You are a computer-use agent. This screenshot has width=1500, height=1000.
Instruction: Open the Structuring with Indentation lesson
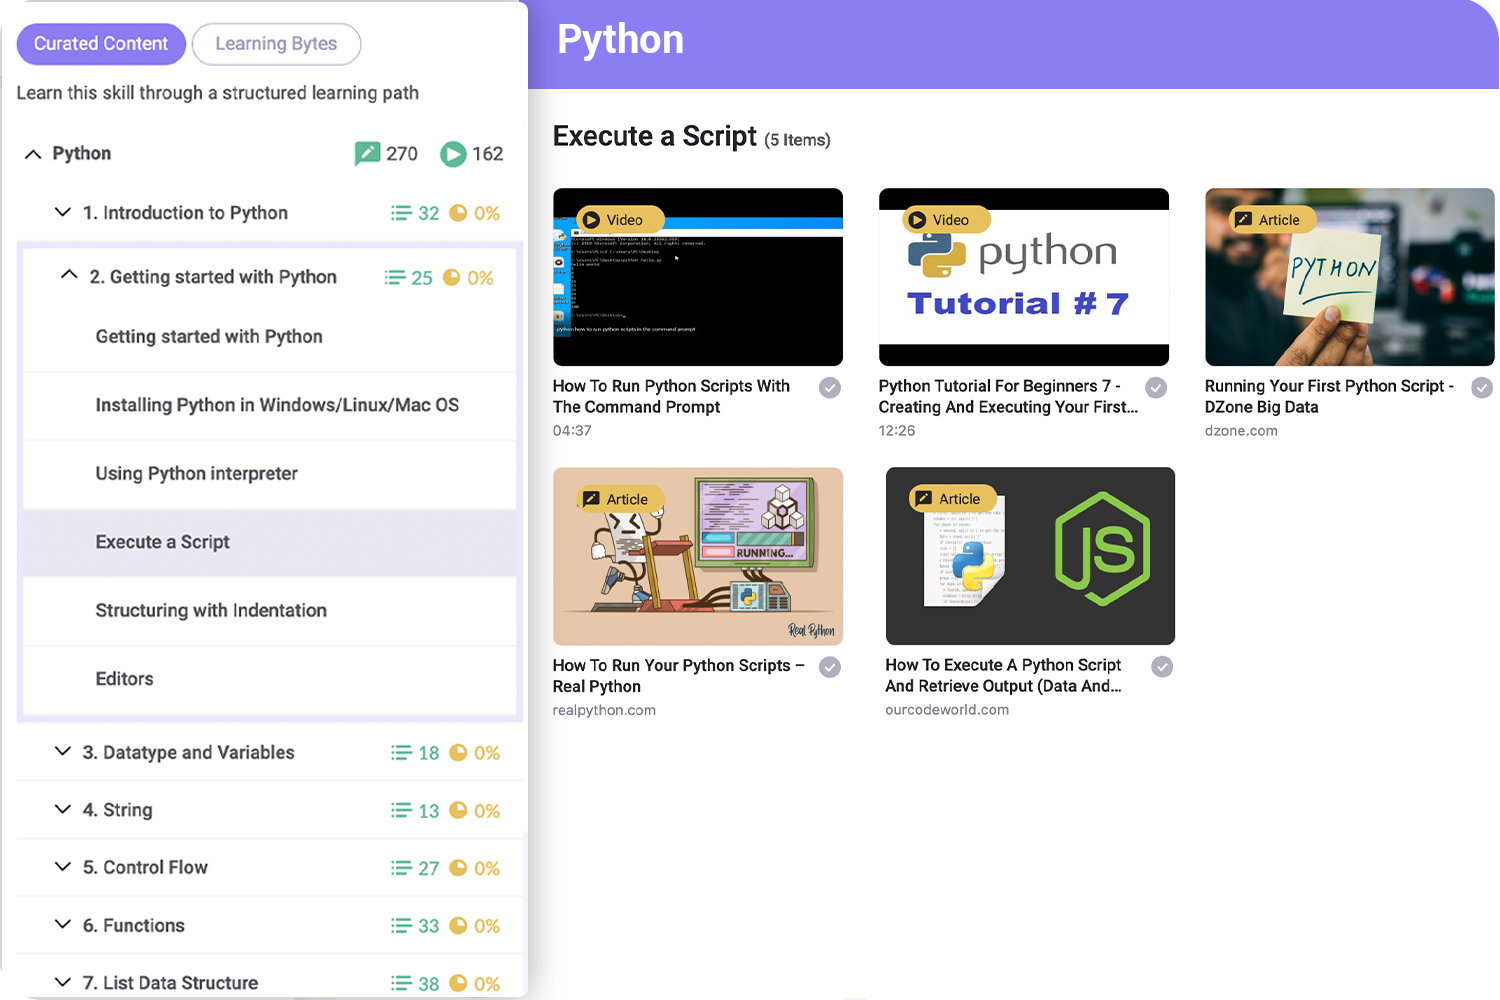click(x=211, y=610)
